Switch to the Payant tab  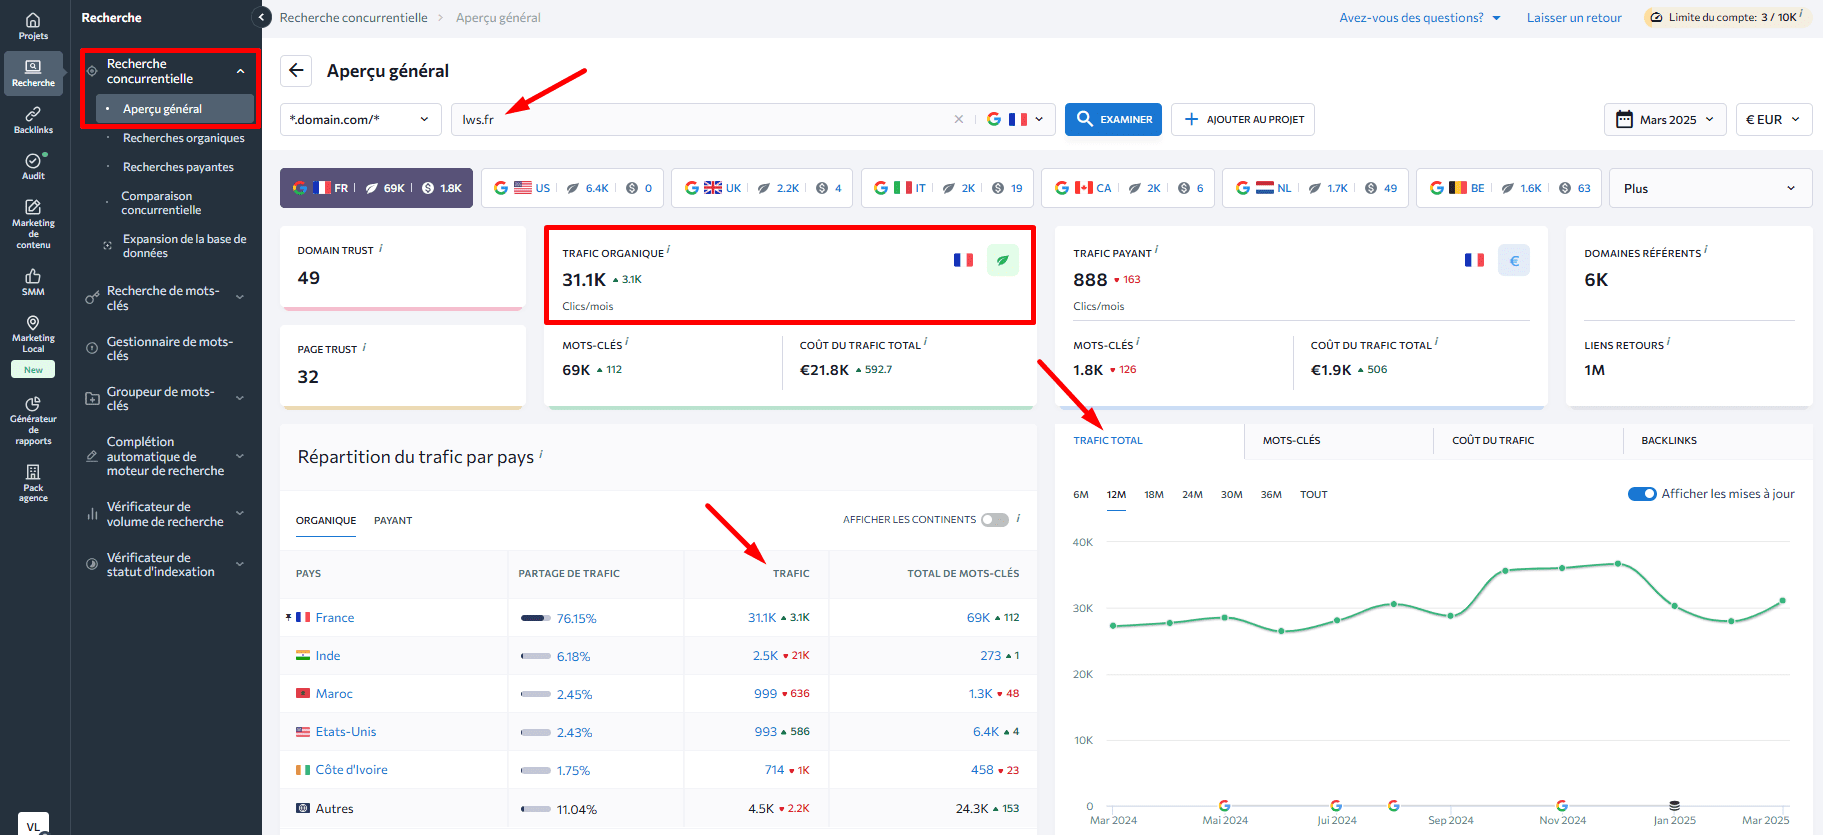coord(393,520)
